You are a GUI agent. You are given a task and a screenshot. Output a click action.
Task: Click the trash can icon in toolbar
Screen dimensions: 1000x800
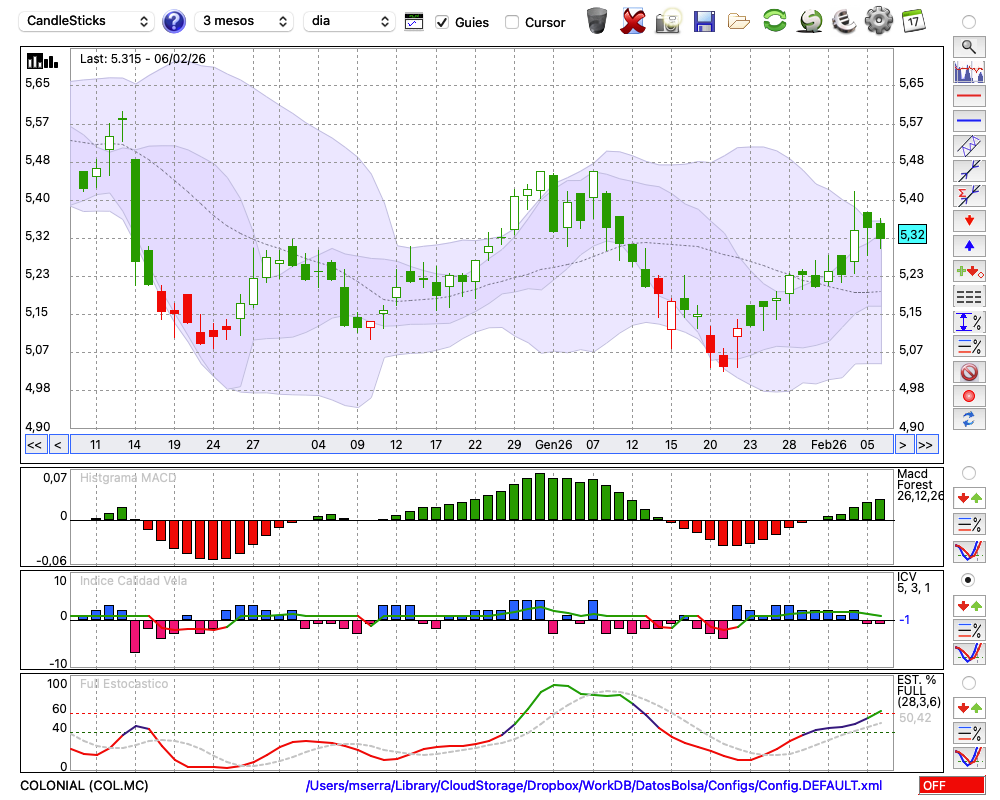click(597, 20)
